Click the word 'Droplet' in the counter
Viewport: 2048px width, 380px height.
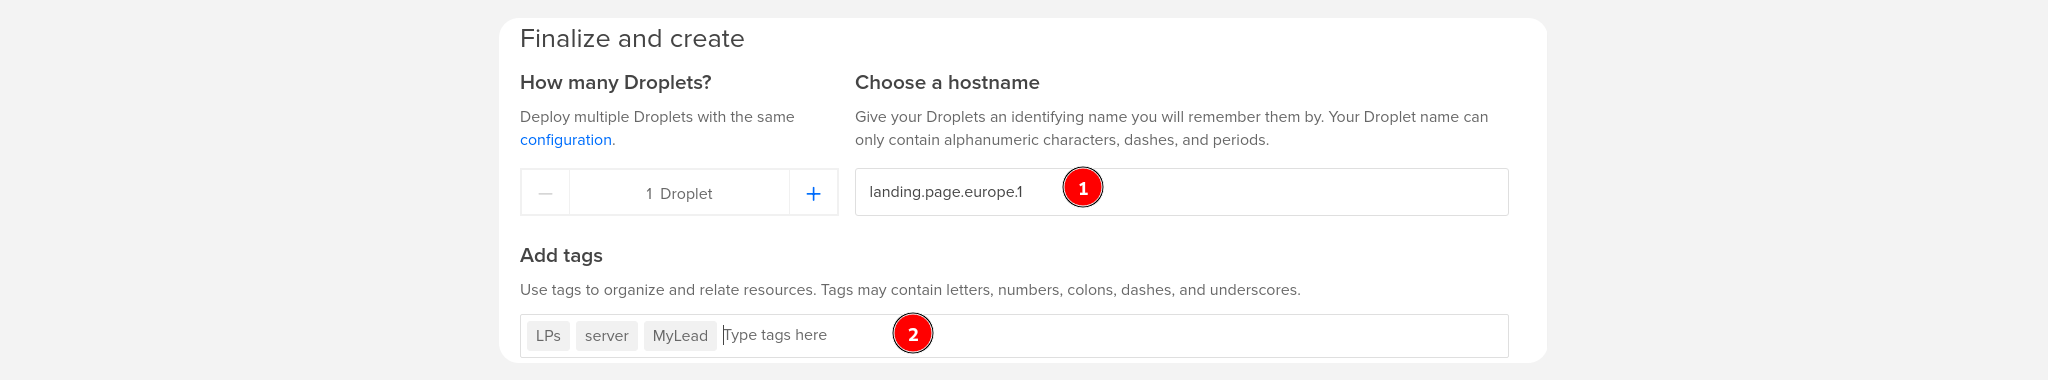pos(686,194)
